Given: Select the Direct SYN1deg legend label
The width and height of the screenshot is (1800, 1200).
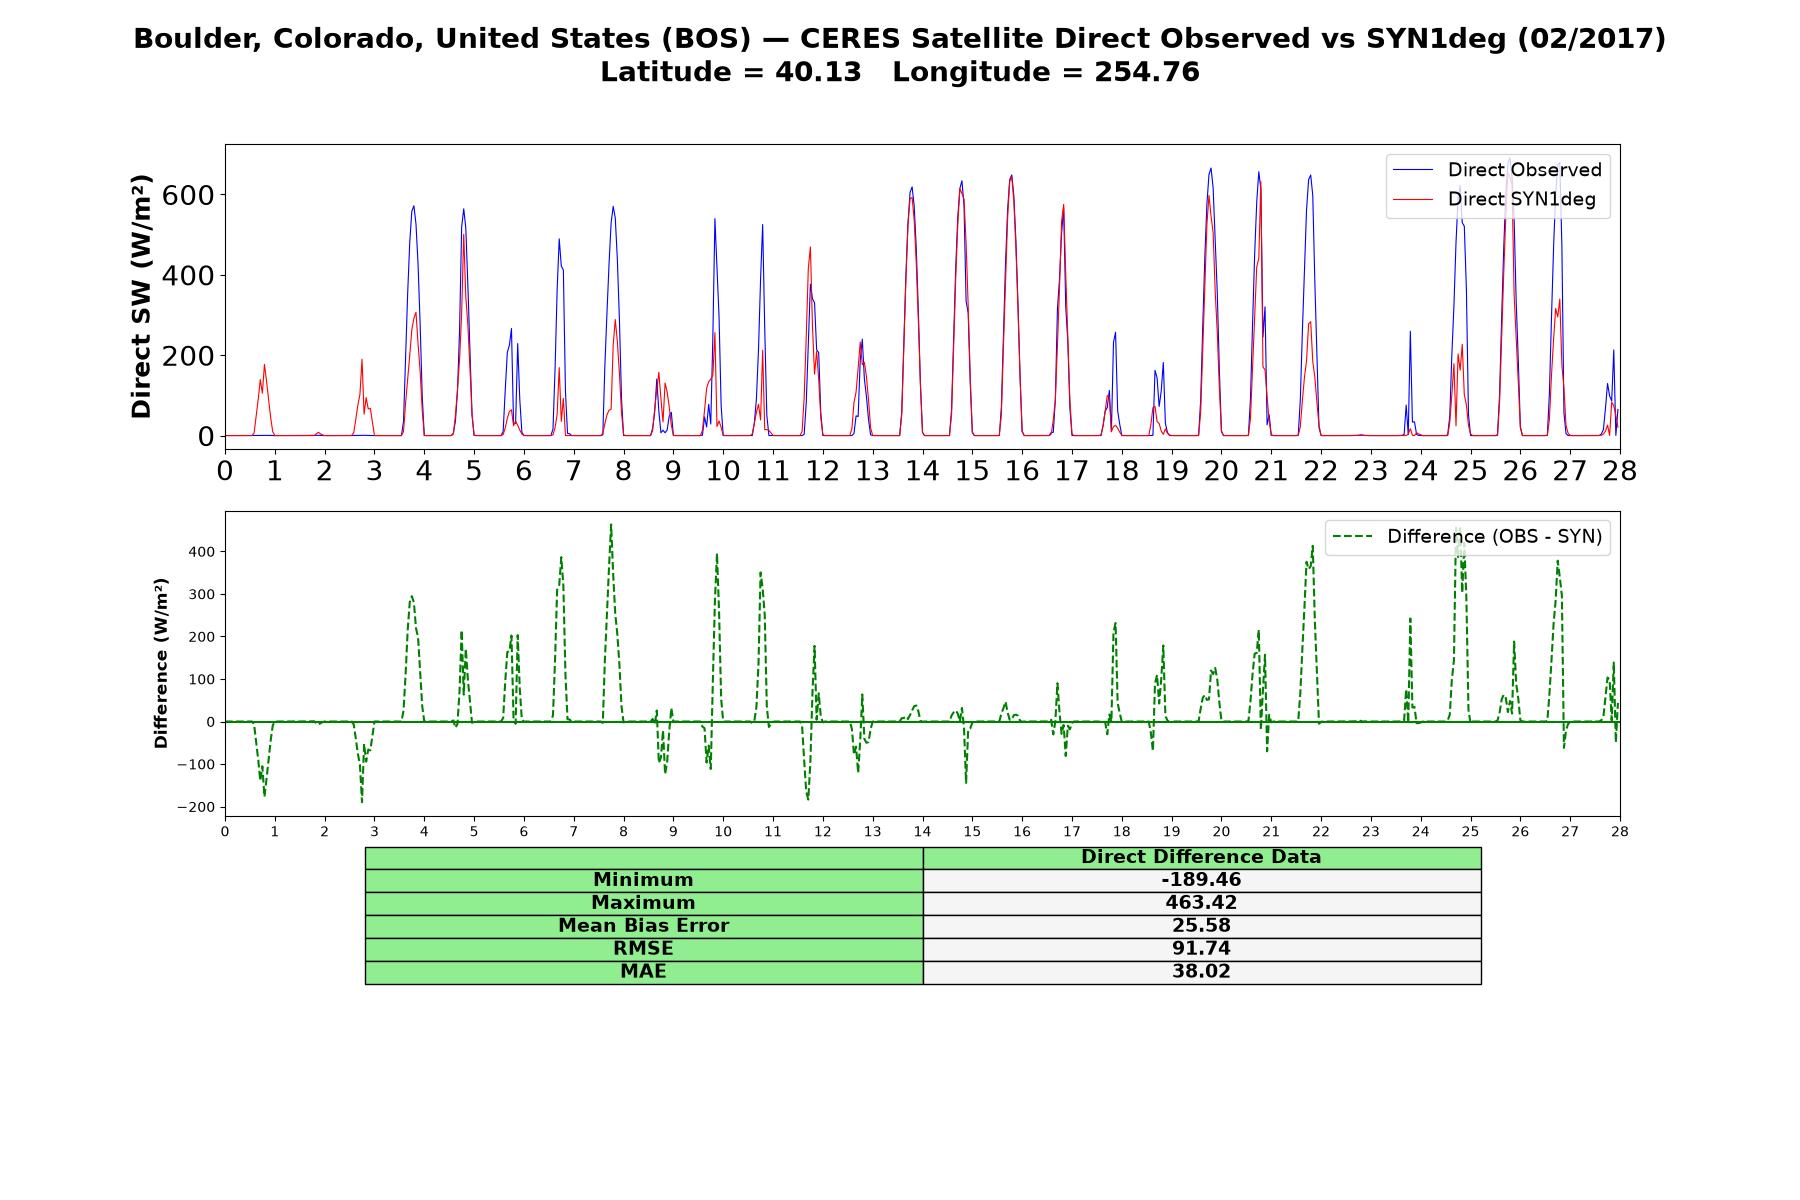Looking at the screenshot, I should (1522, 199).
